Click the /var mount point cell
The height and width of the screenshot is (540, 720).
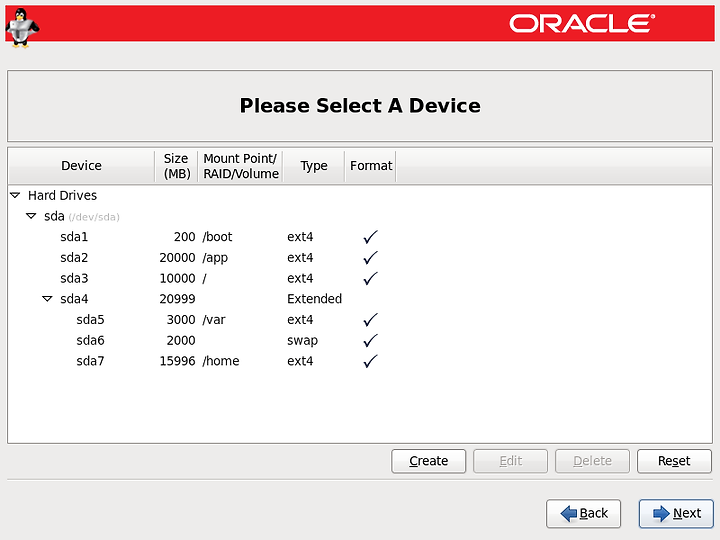[x=214, y=320]
